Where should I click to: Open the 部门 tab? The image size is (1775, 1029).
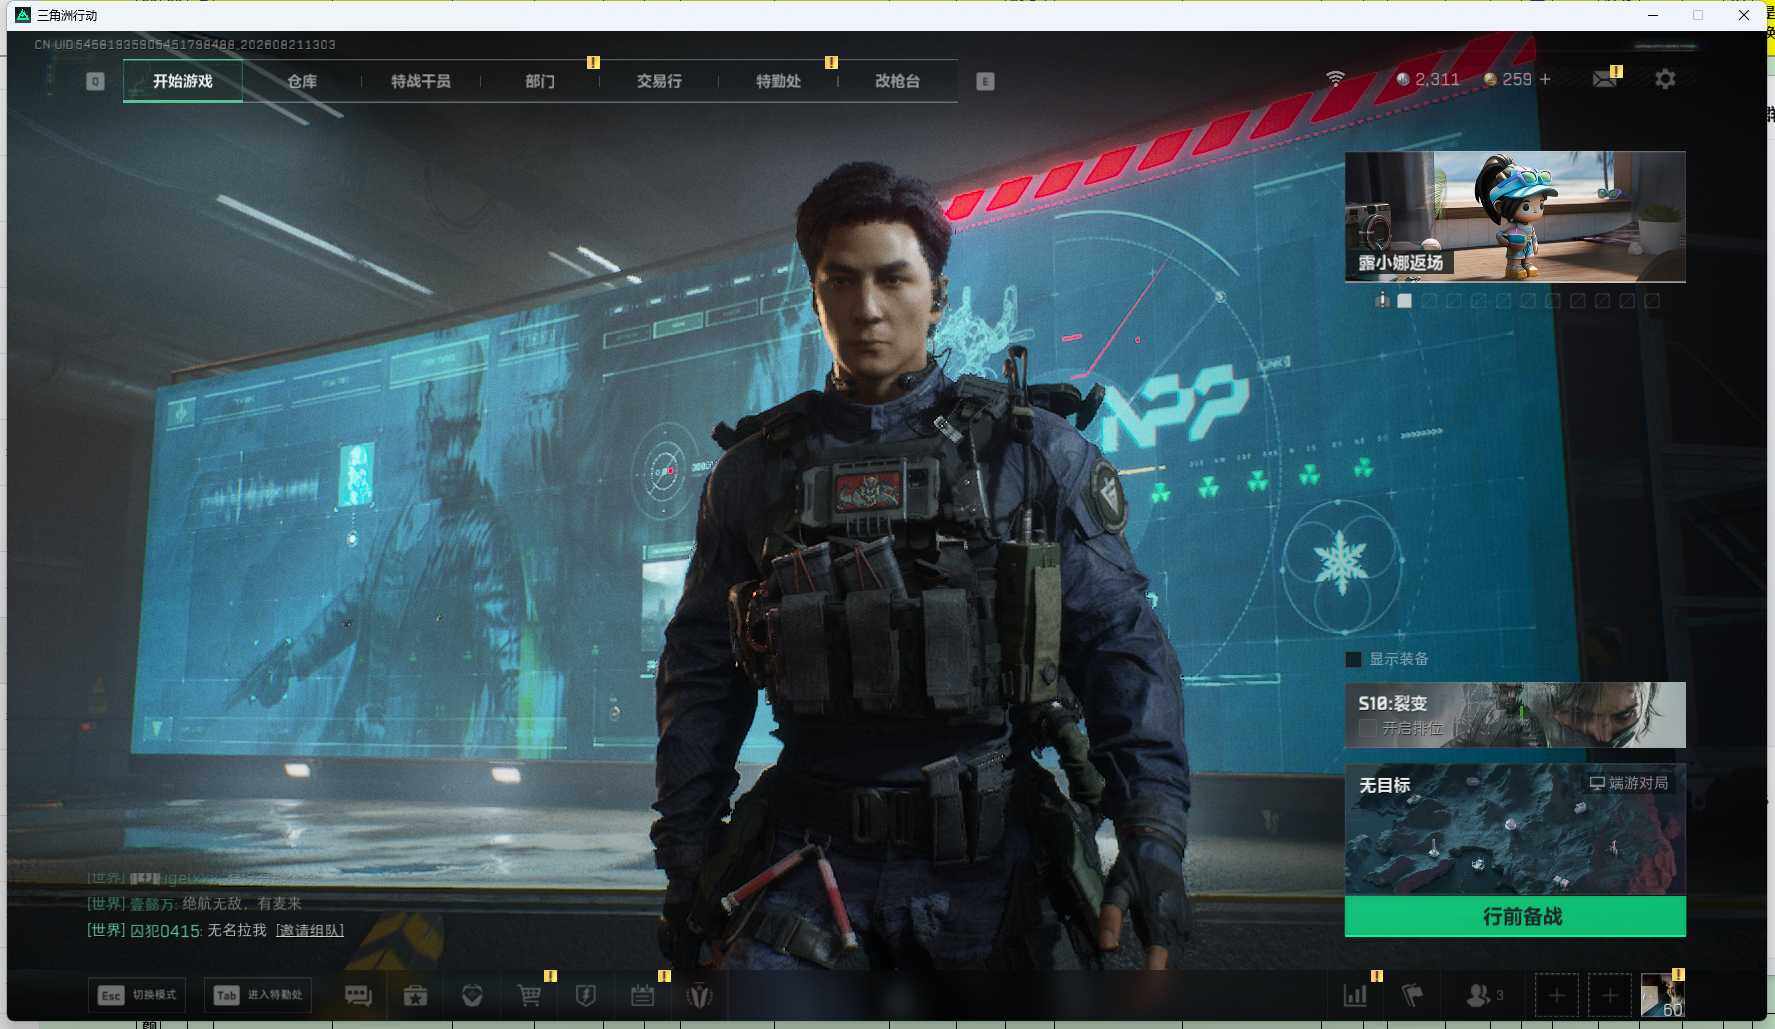pos(540,81)
